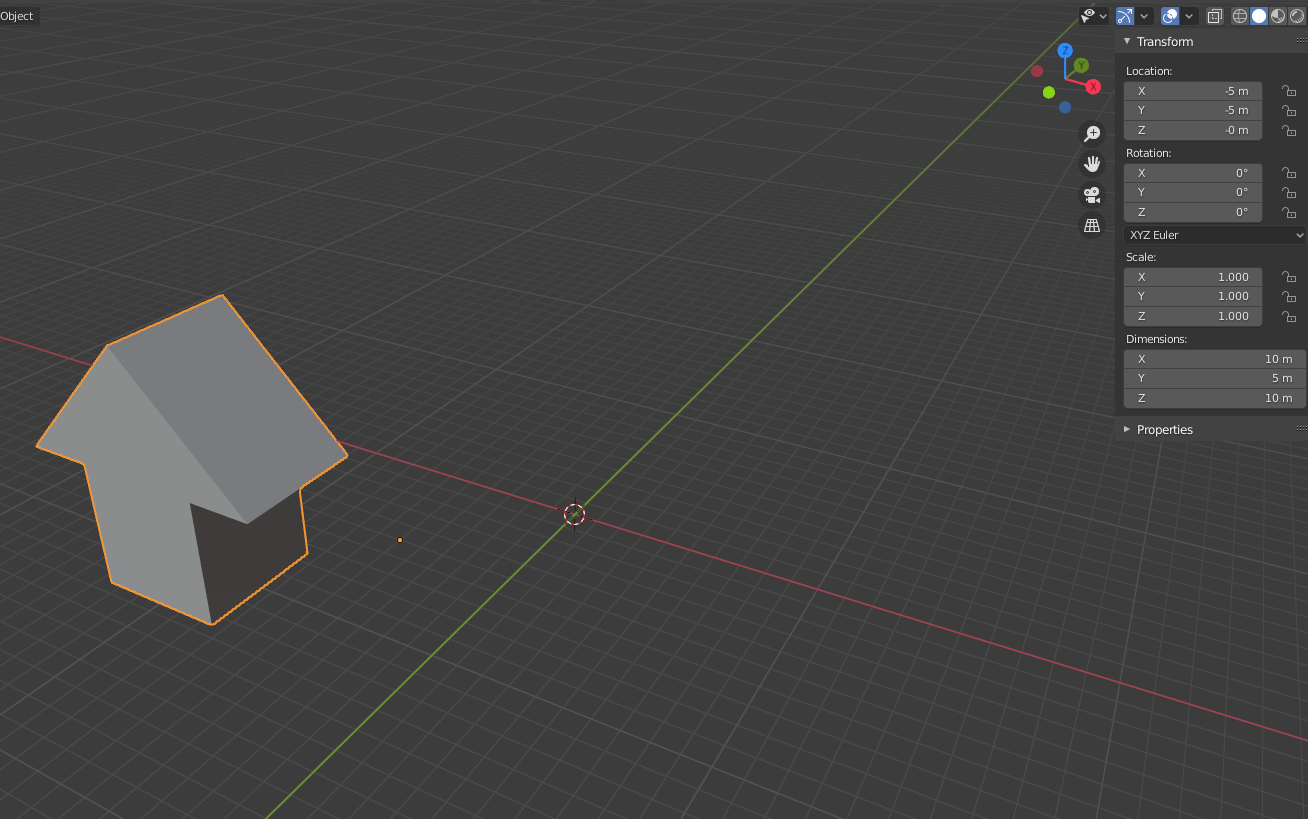This screenshot has width=1308, height=819.
Task: Expand the Properties panel
Action: pos(1127,430)
